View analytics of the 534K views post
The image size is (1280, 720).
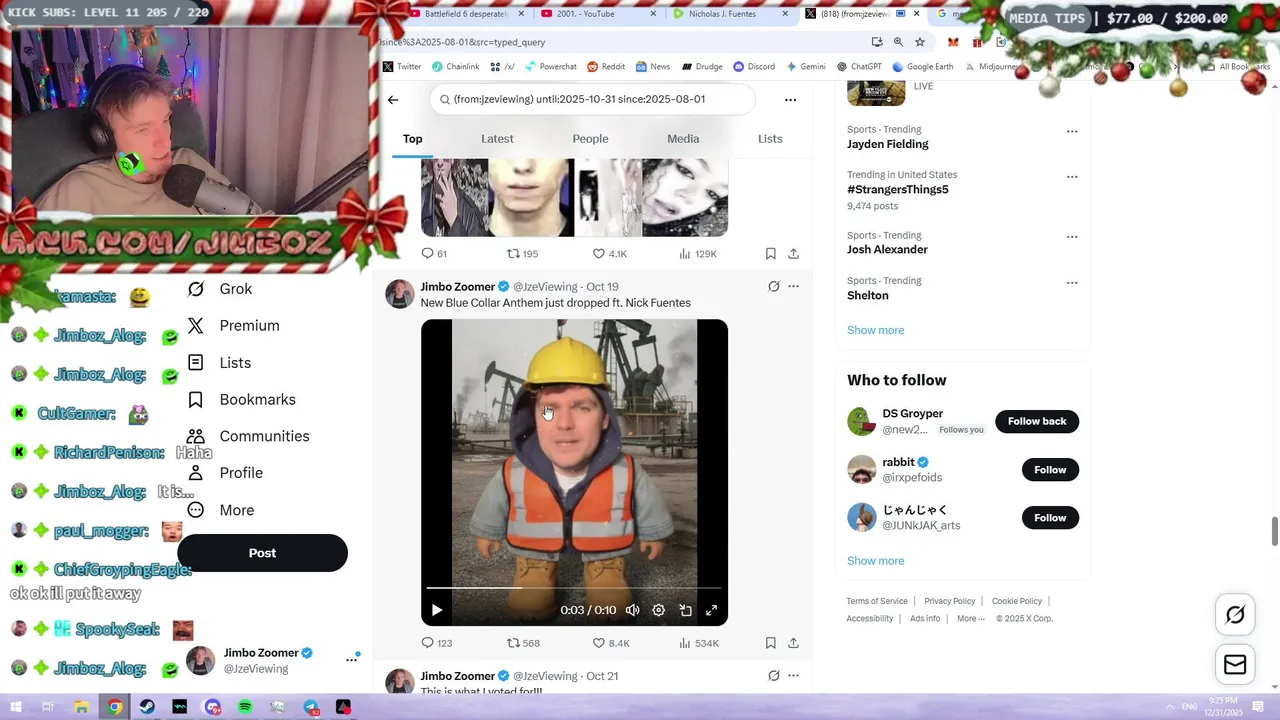click(698, 643)
